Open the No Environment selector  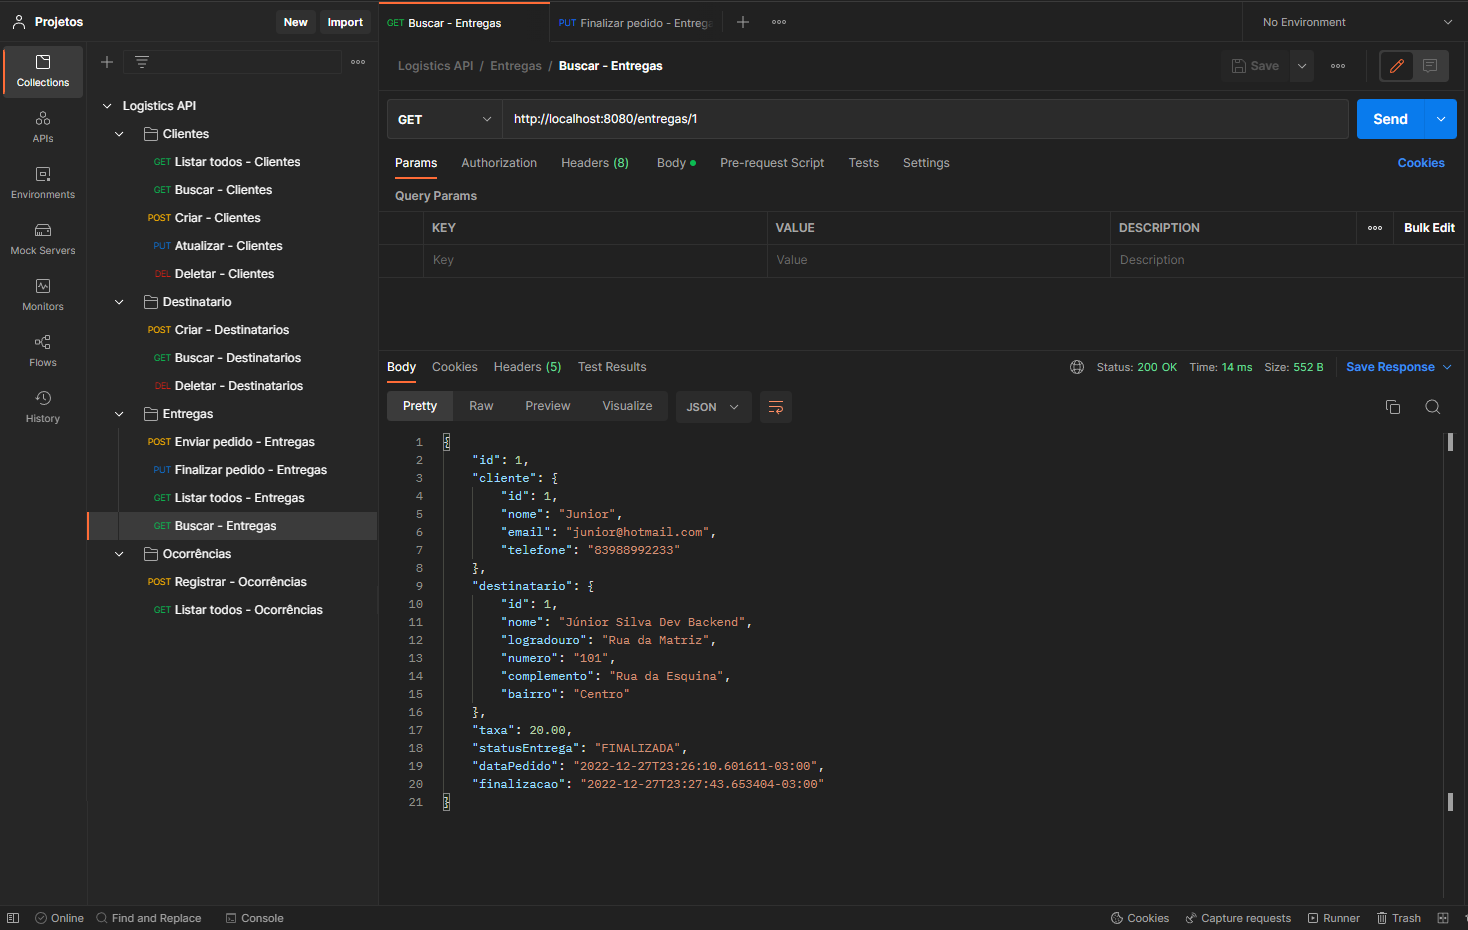[1356, 22]
